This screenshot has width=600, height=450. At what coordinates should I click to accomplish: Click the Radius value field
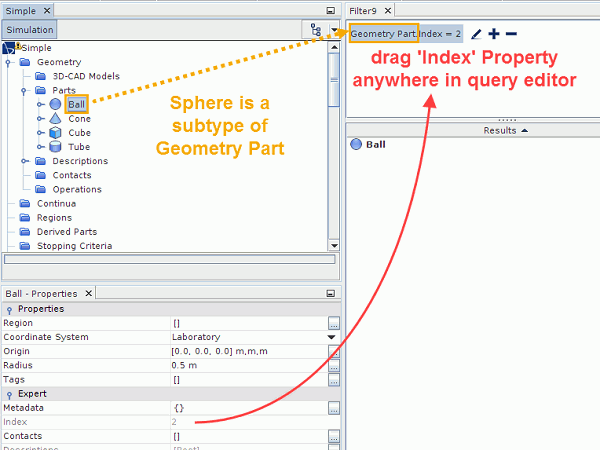click(x=248, y=365)
